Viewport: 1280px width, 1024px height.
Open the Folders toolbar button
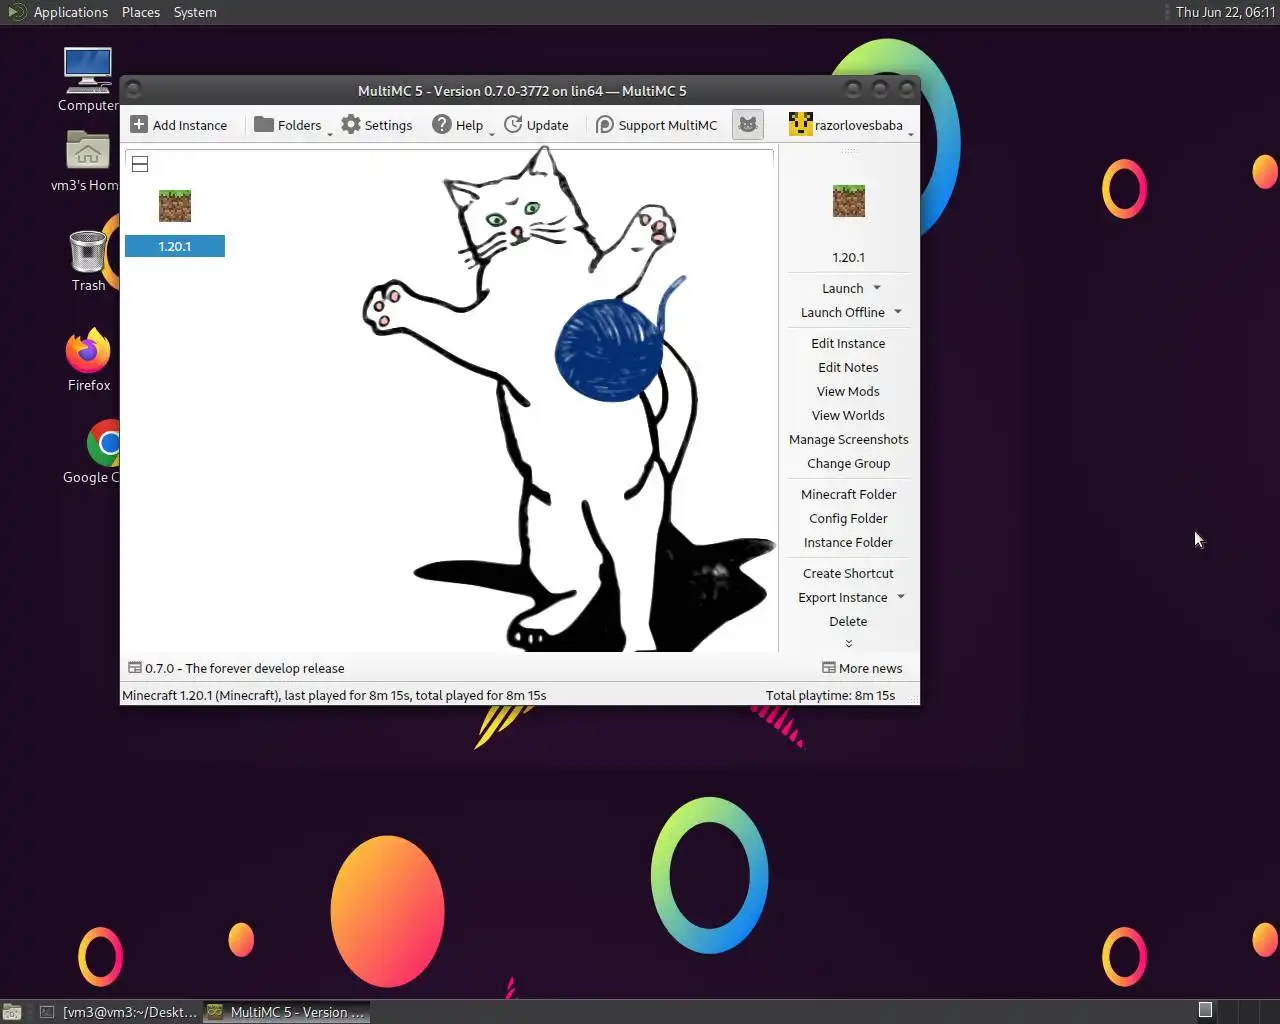[288, 125]
